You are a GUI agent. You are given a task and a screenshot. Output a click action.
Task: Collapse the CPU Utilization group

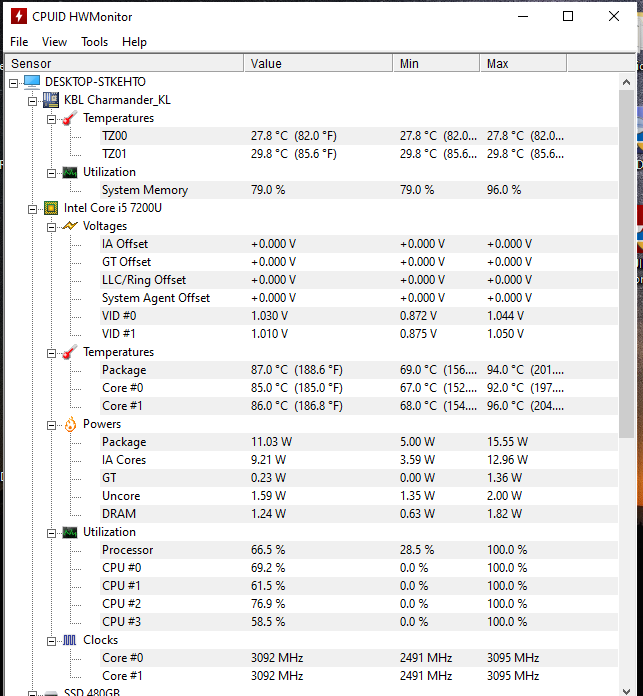click(x=51, y=533)
